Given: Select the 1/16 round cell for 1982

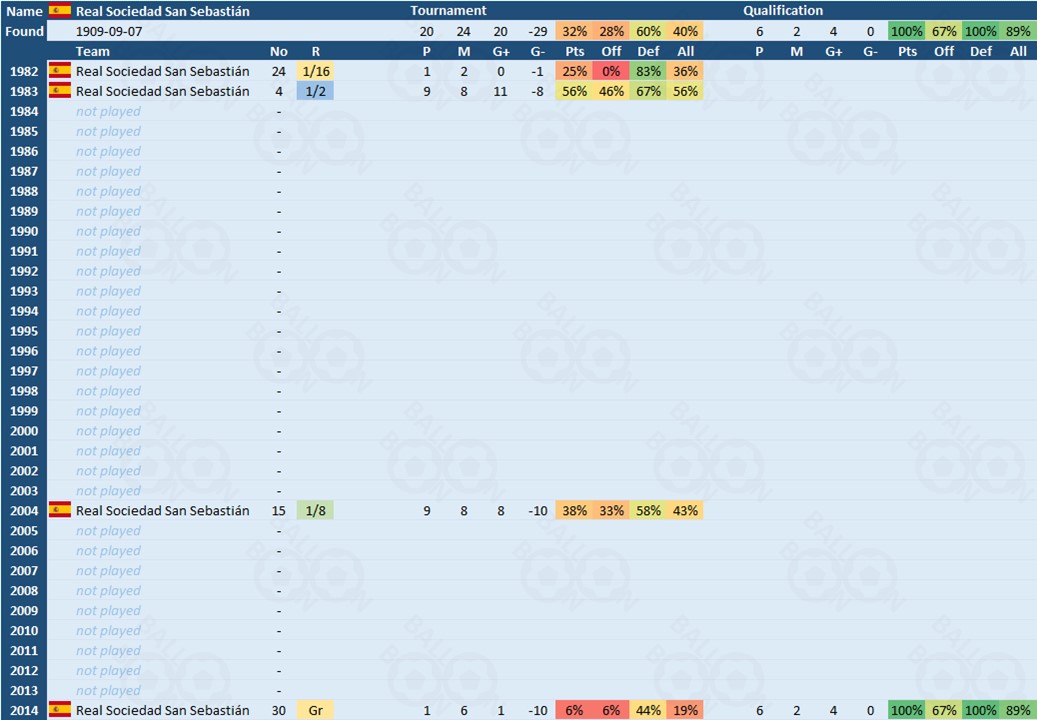Looking at the screenshot, I should coord(316,71).
